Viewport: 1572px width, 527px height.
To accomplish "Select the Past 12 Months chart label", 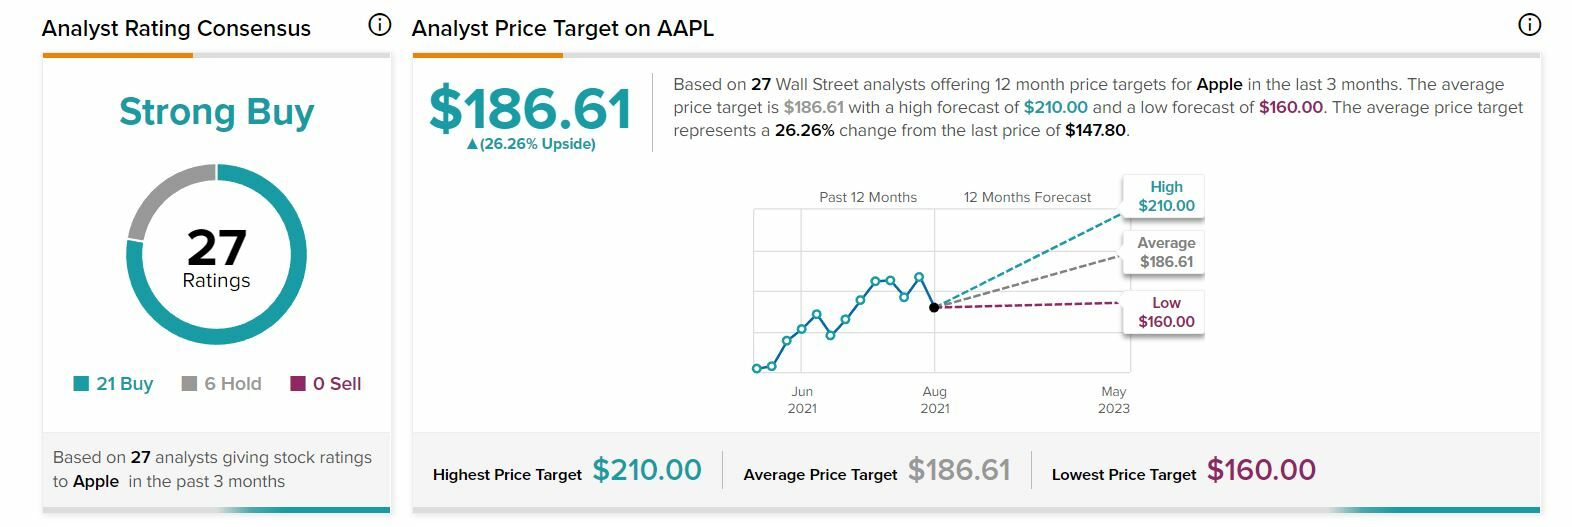I will pyautogui.click(x=868, y=197).
